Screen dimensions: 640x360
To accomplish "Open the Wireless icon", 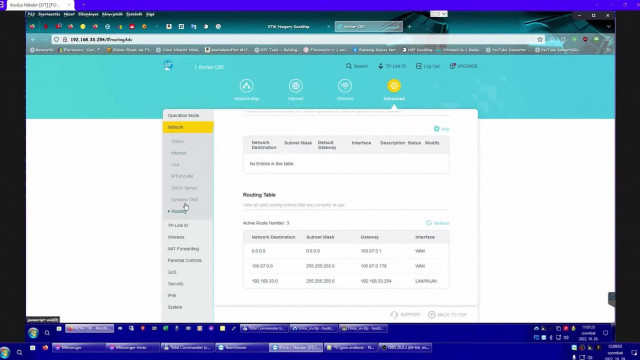I will pyautogui.click(x=345, y=86).
